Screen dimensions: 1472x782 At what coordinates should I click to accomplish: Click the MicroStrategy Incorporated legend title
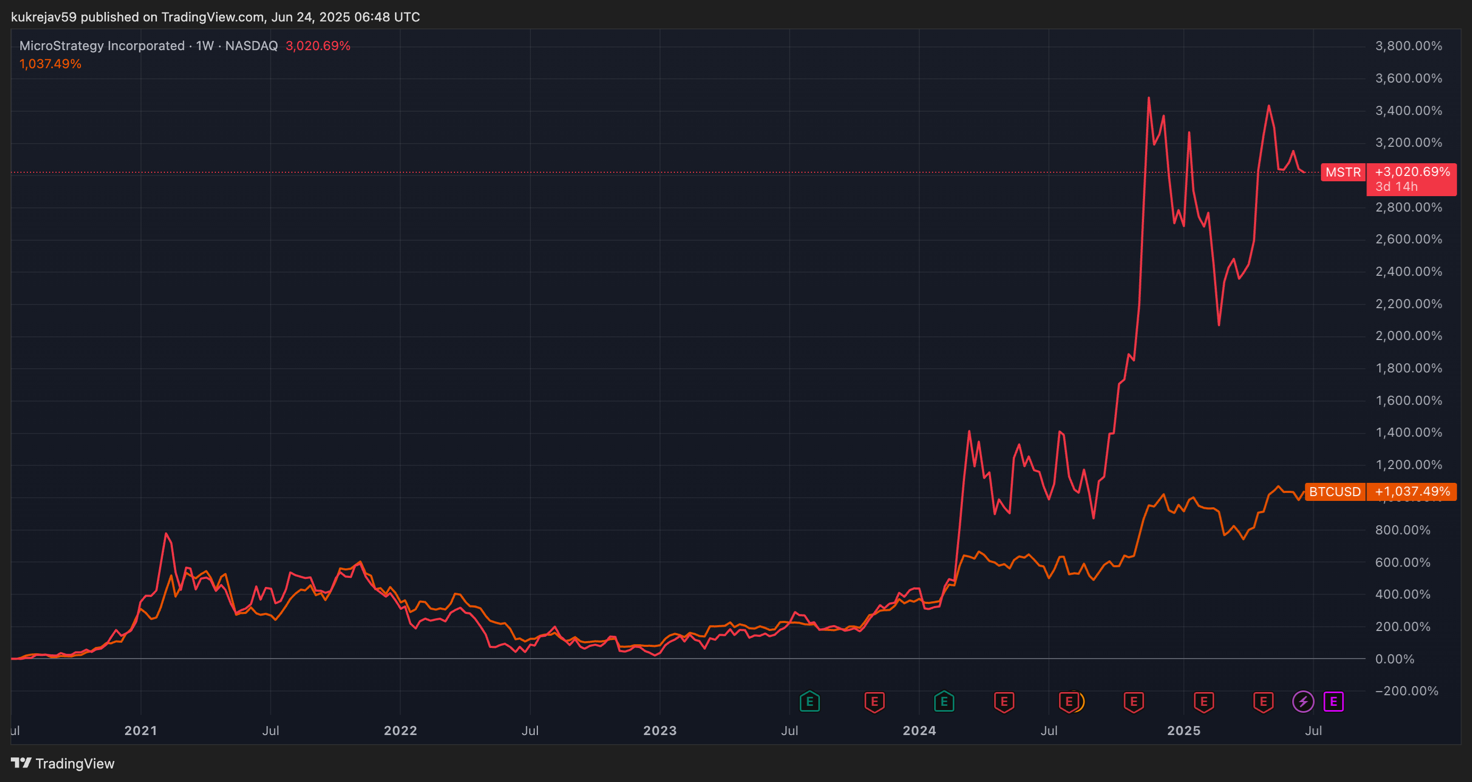(x=102, y=46)
